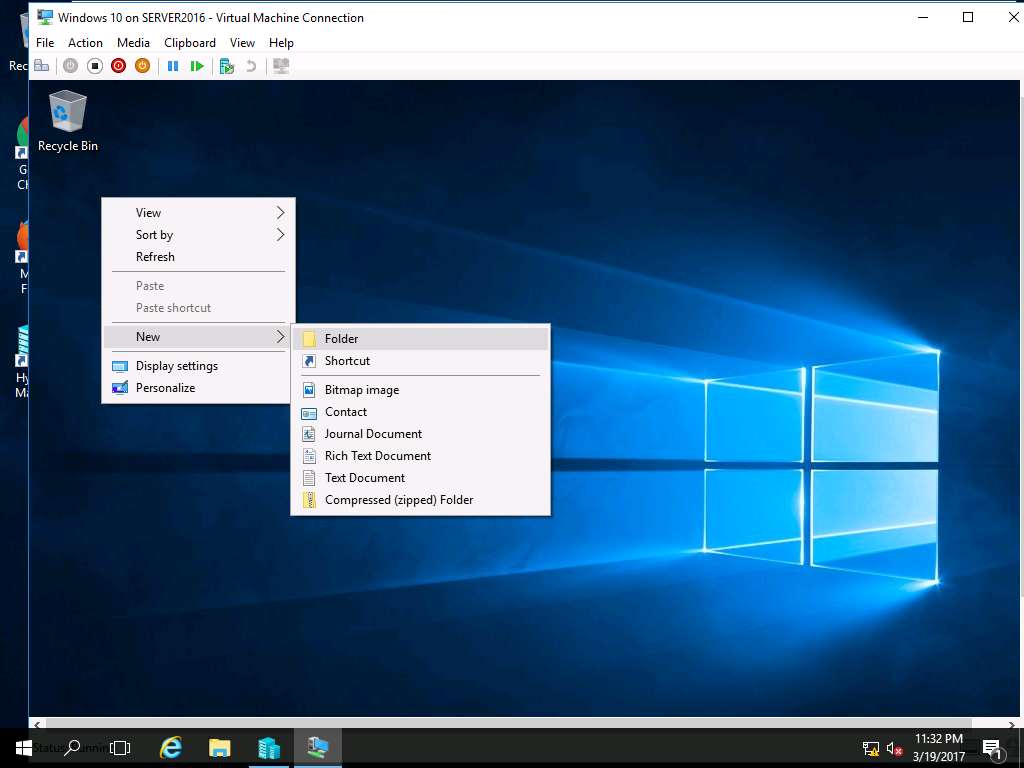Click the Enhanced Session toolbar icon
The height and width of the screenshot is (768, 1024).
(x=281, y=66)
